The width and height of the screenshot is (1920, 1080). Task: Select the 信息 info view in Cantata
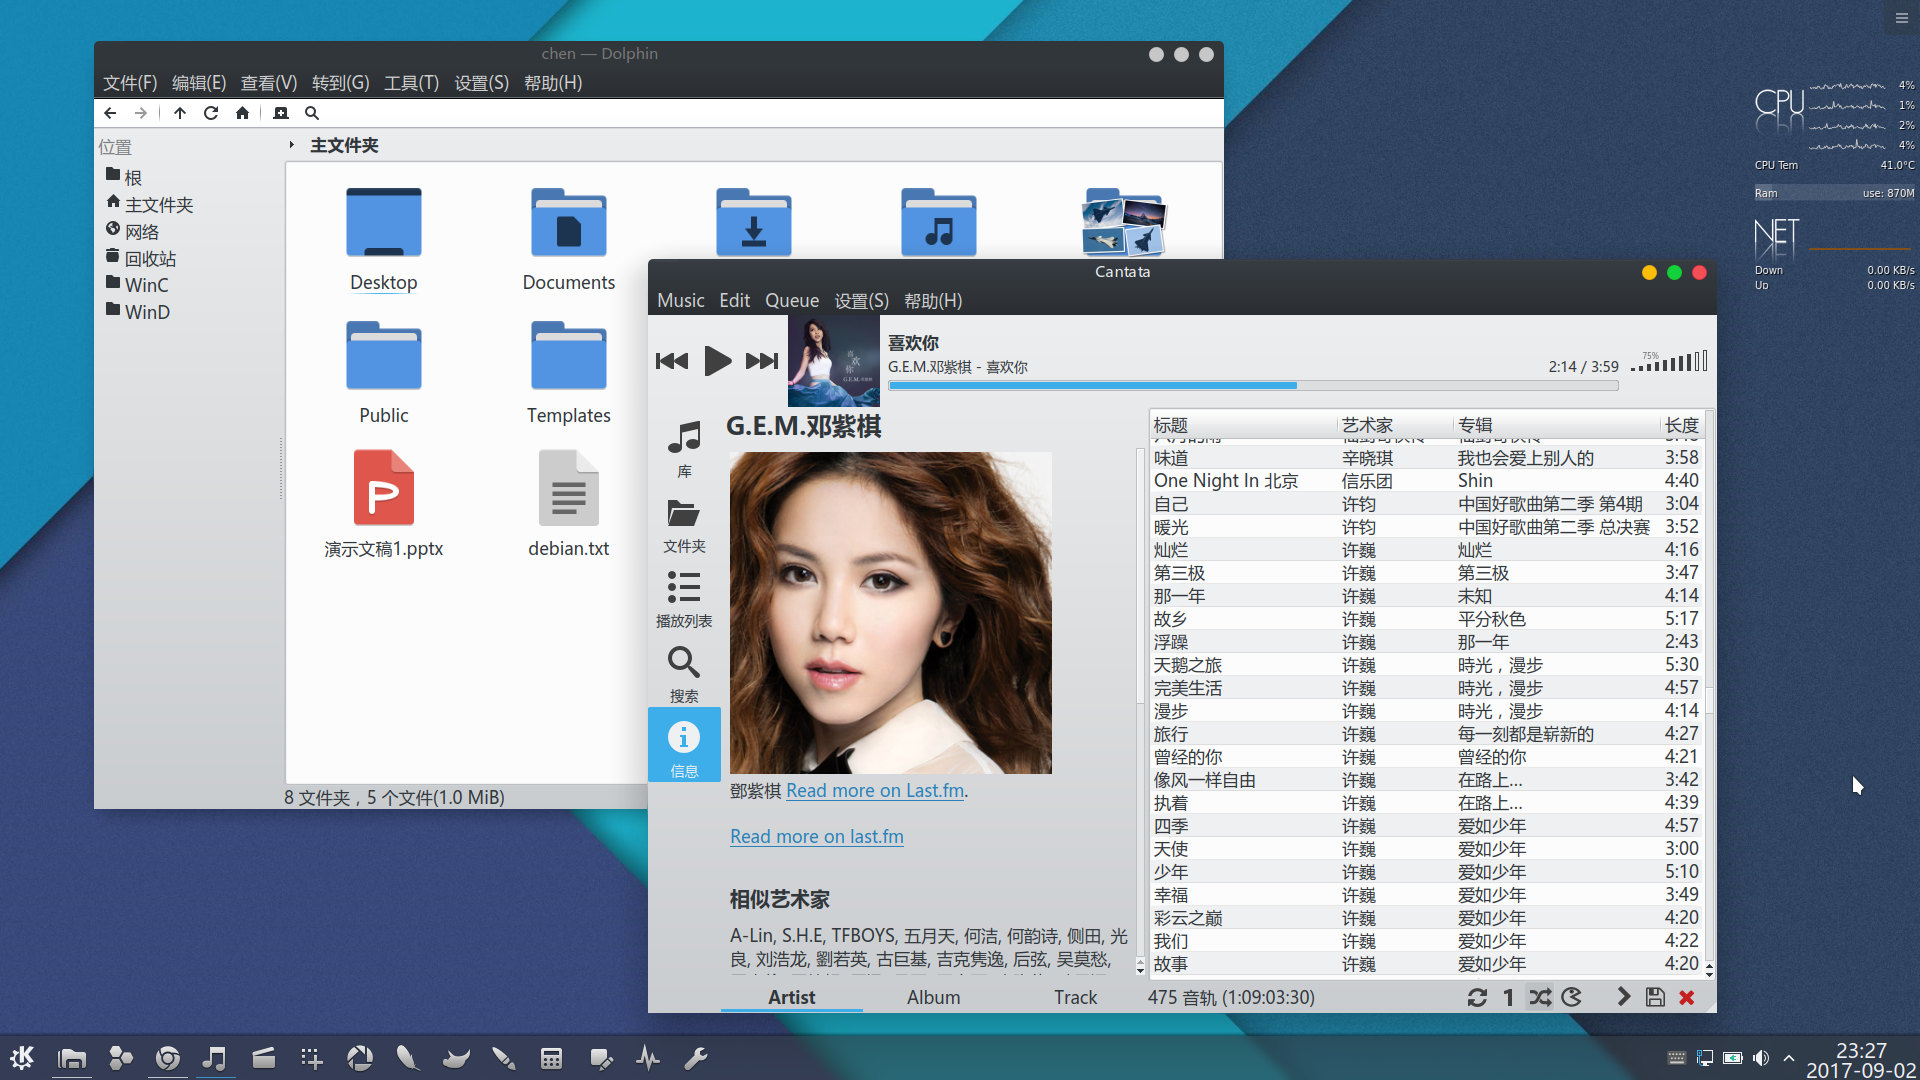tap(684, 745)
